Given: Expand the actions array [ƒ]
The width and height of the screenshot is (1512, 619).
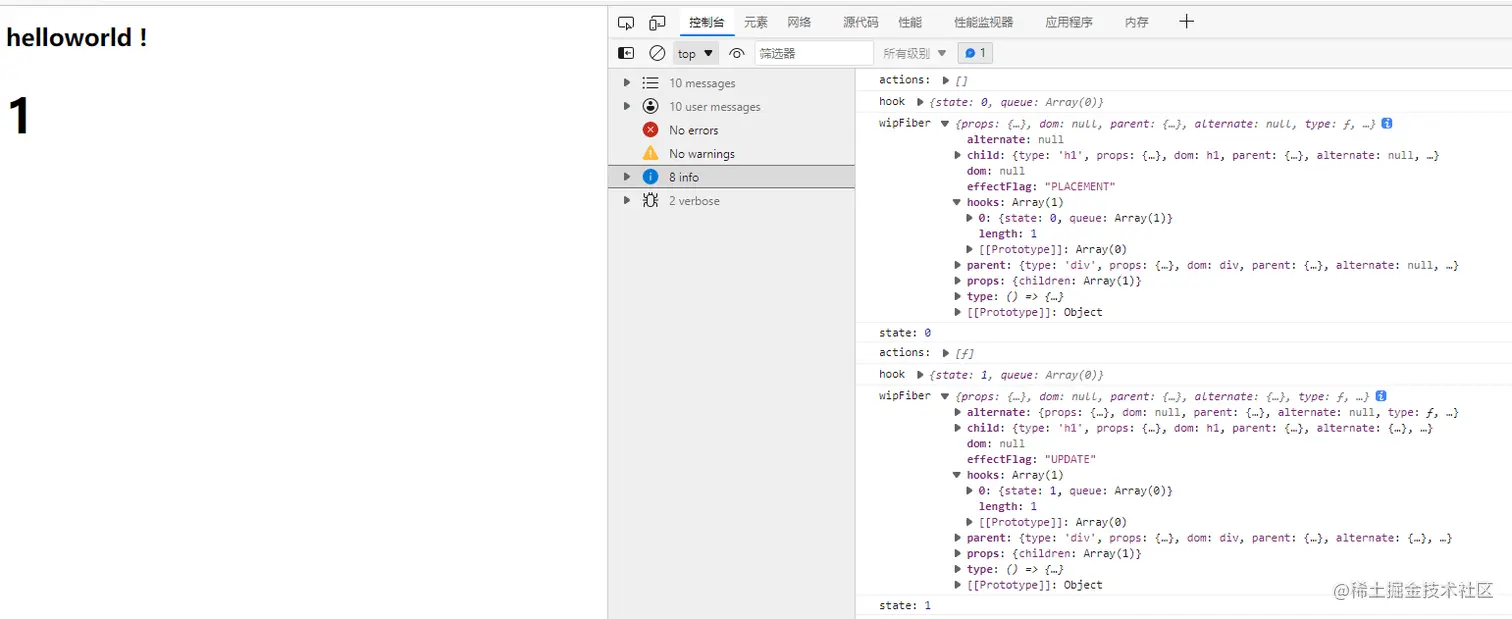Looking at the screenshot, I should pos(946,353).
